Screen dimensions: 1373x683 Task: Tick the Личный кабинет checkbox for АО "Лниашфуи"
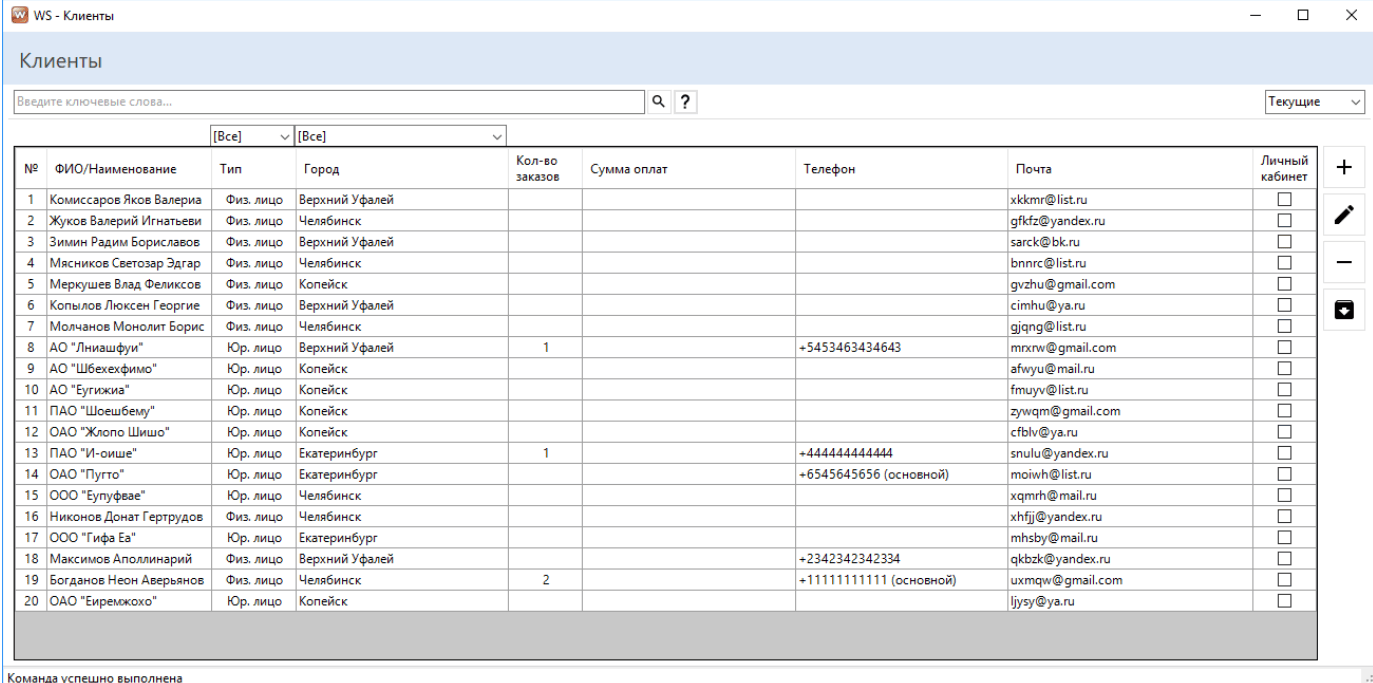(1284, 348)
